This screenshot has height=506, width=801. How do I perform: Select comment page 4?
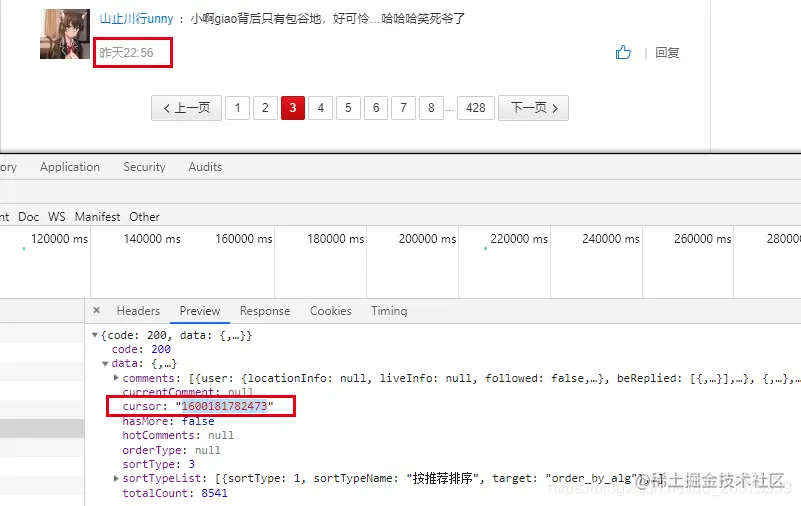click(x=321, y=108)
